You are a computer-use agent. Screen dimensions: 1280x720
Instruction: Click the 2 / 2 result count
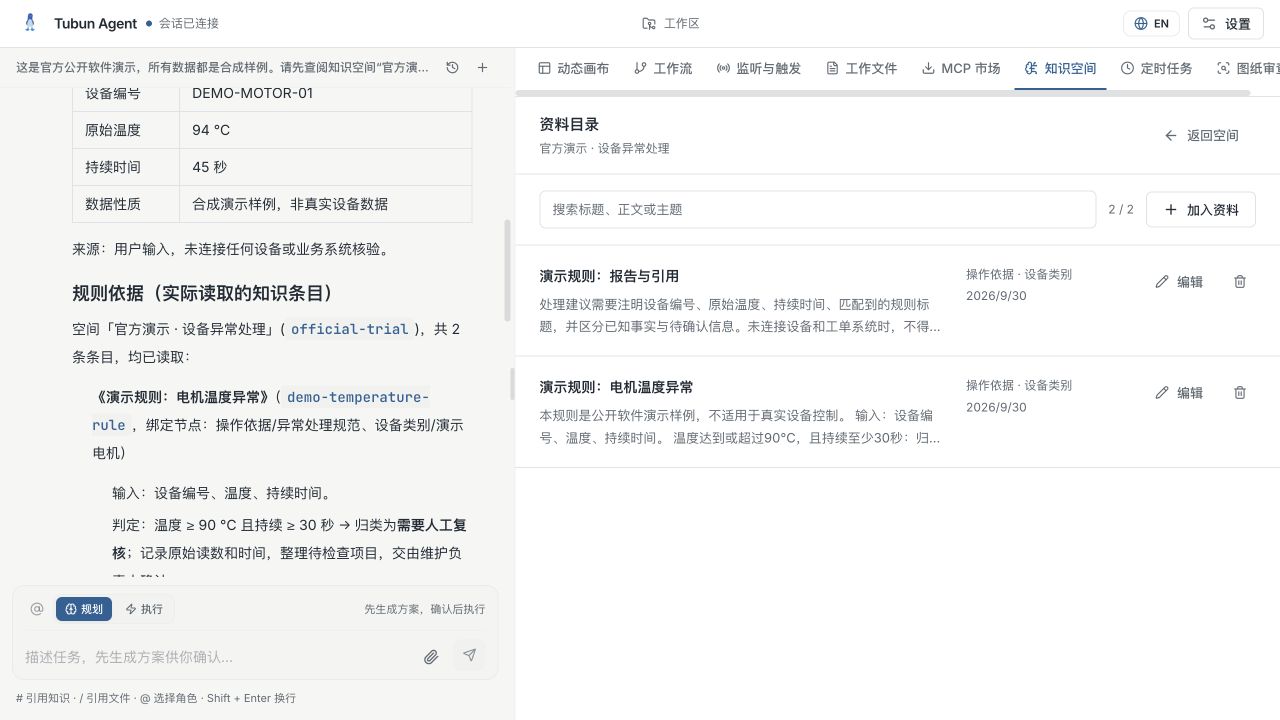tap(1121, 210)
